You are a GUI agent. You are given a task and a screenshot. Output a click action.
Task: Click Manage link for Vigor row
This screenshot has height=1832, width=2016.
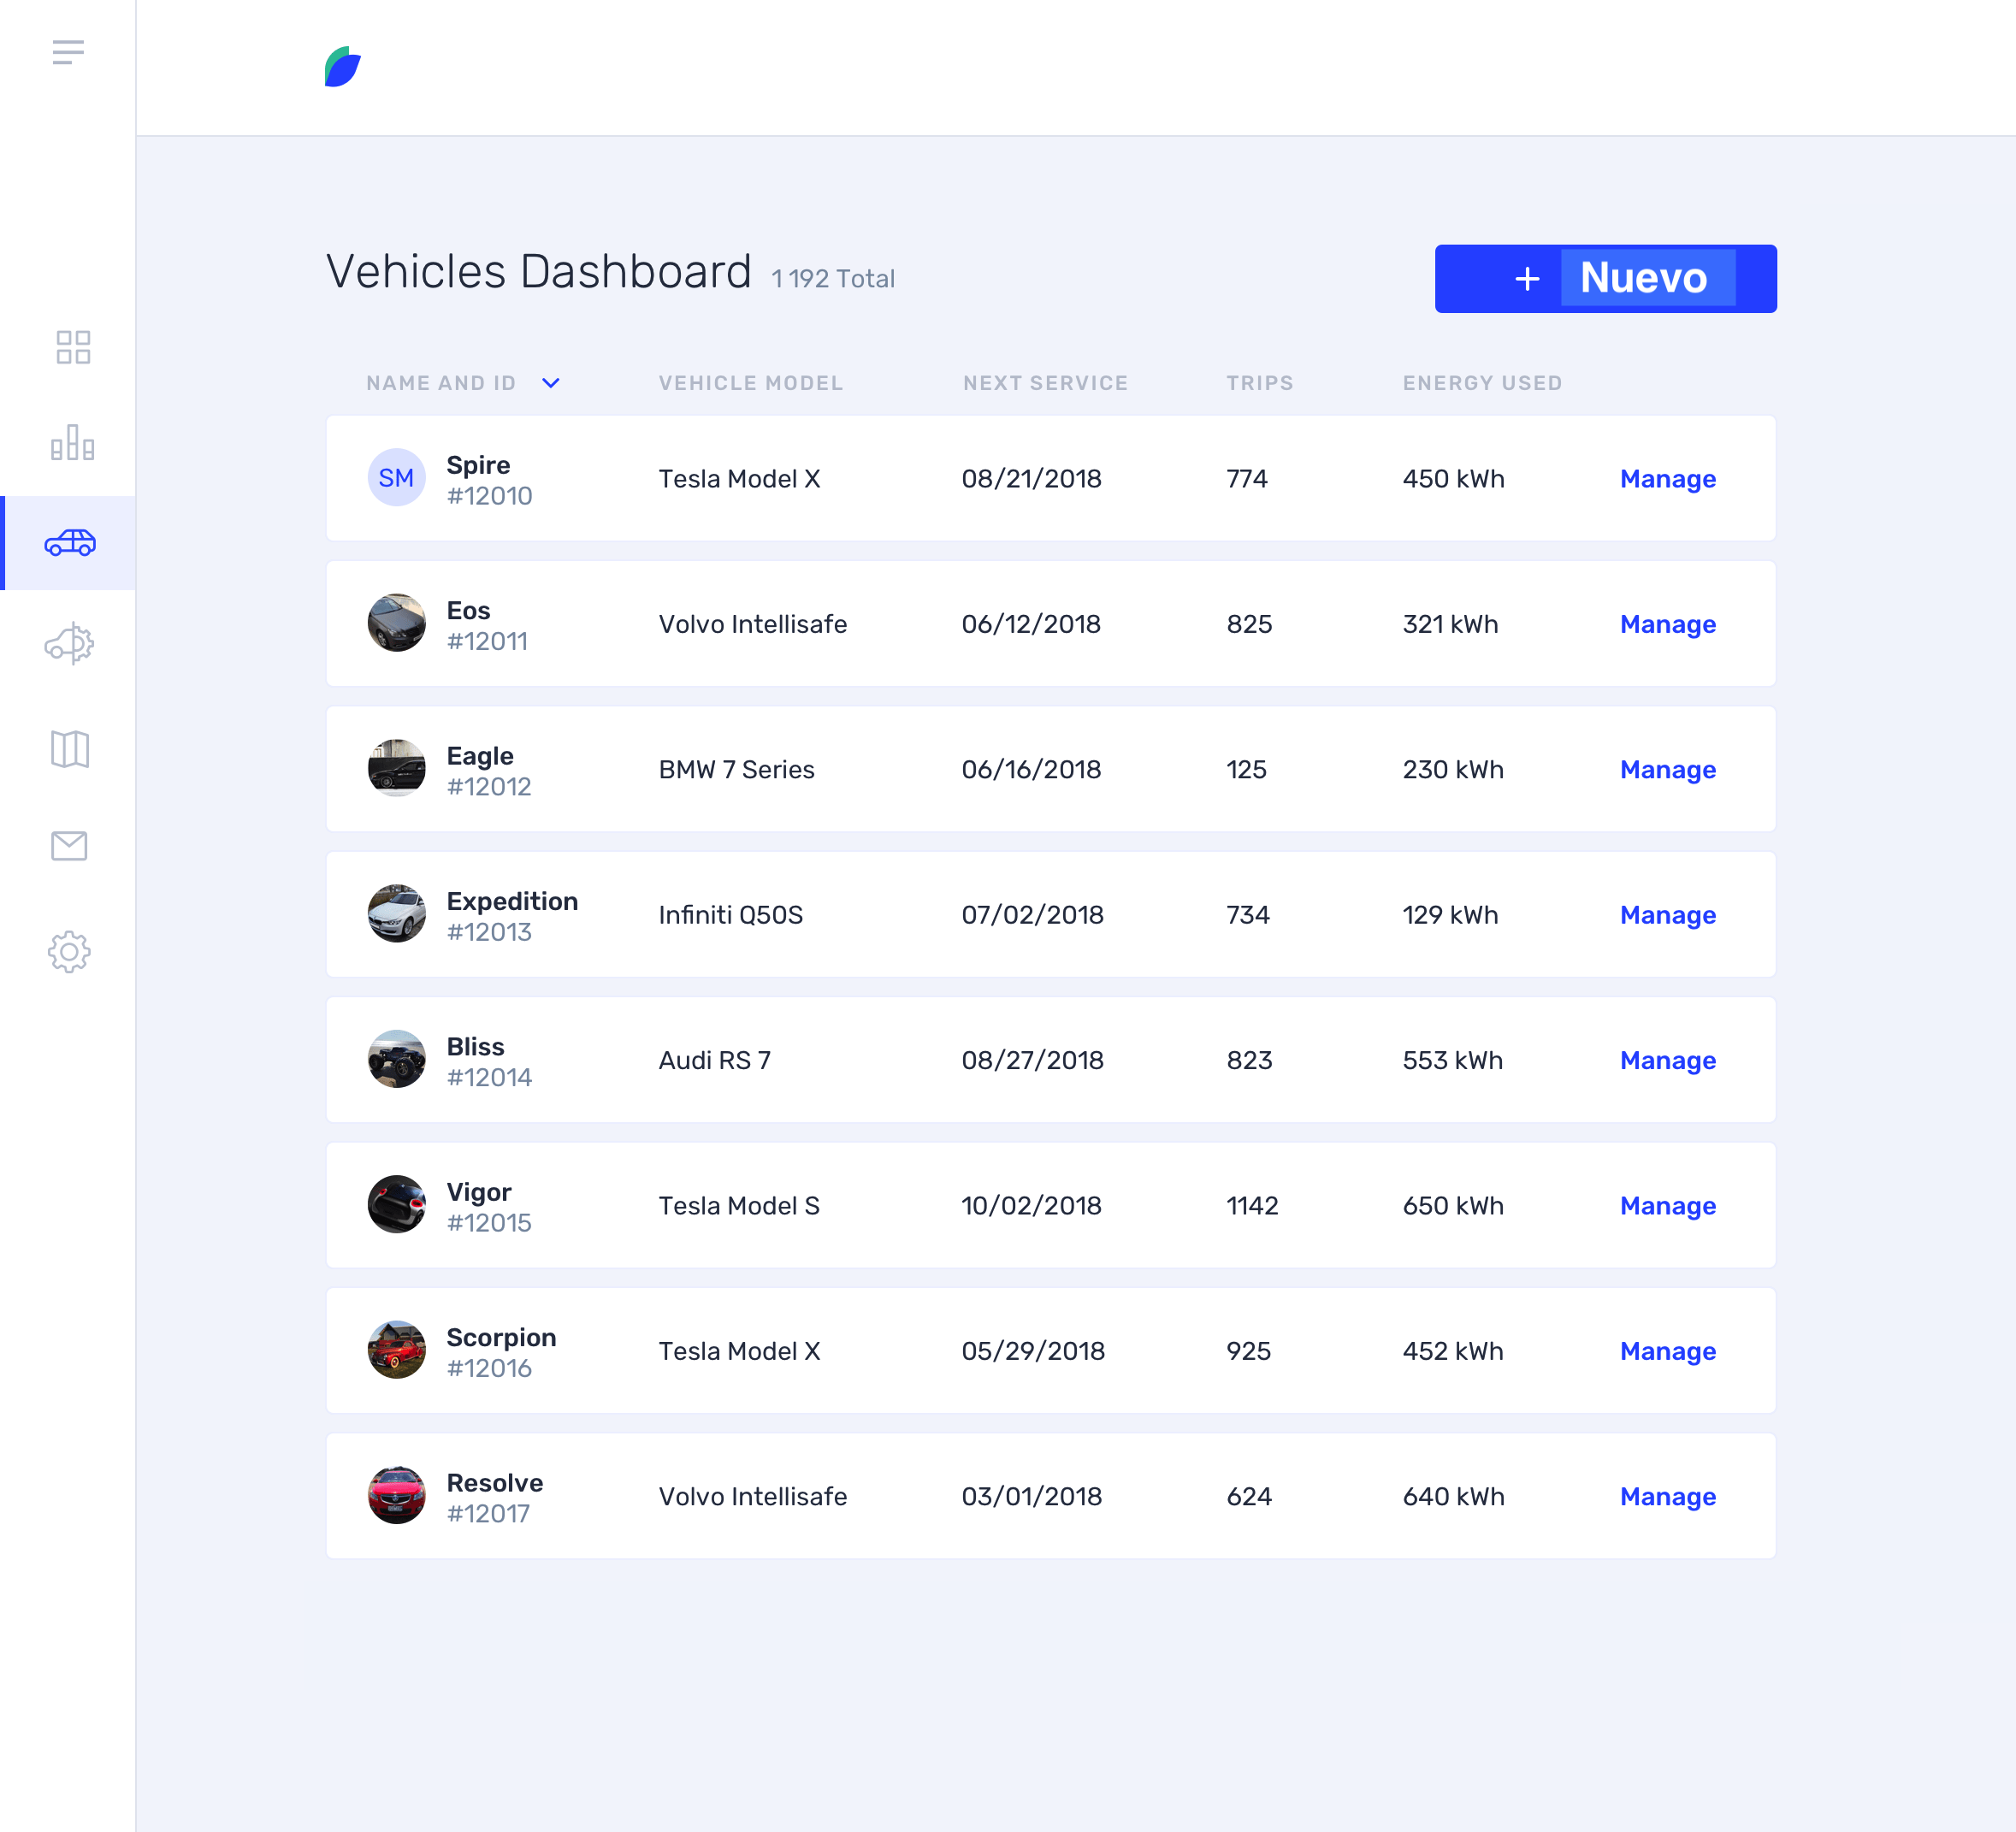pos(1667,1206)
